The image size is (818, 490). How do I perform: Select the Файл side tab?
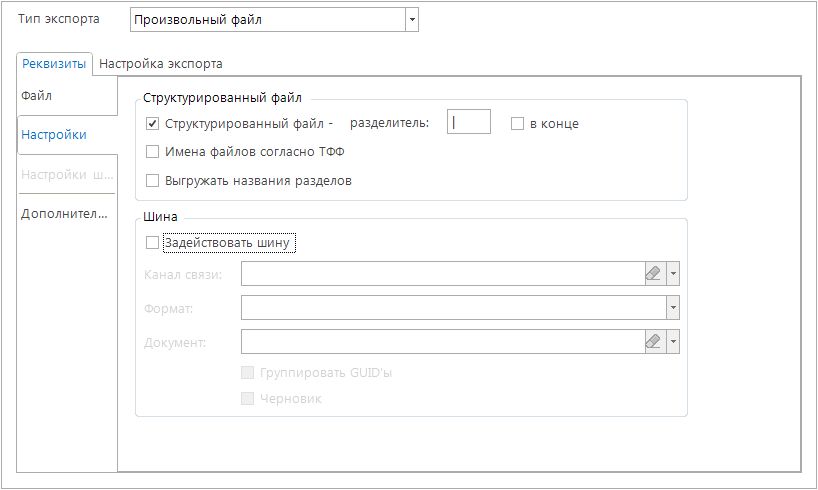(x=37, y=96)
